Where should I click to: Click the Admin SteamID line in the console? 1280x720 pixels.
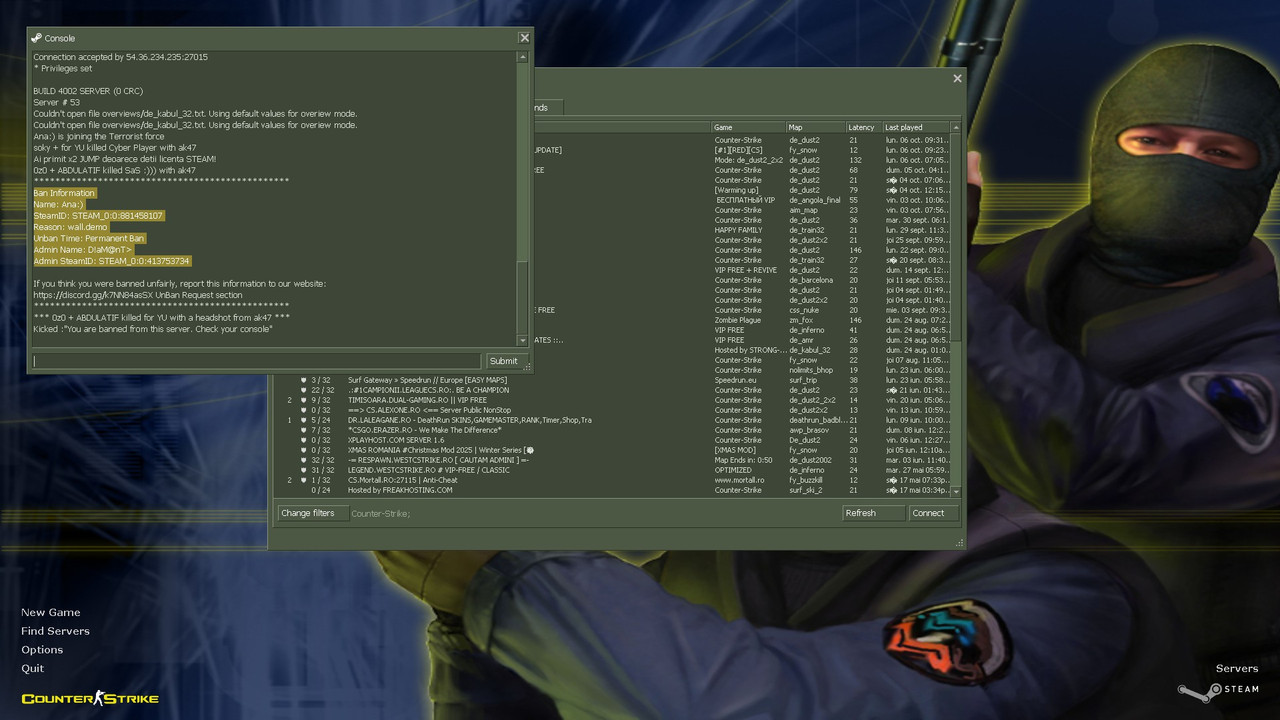tap(111, 261)
